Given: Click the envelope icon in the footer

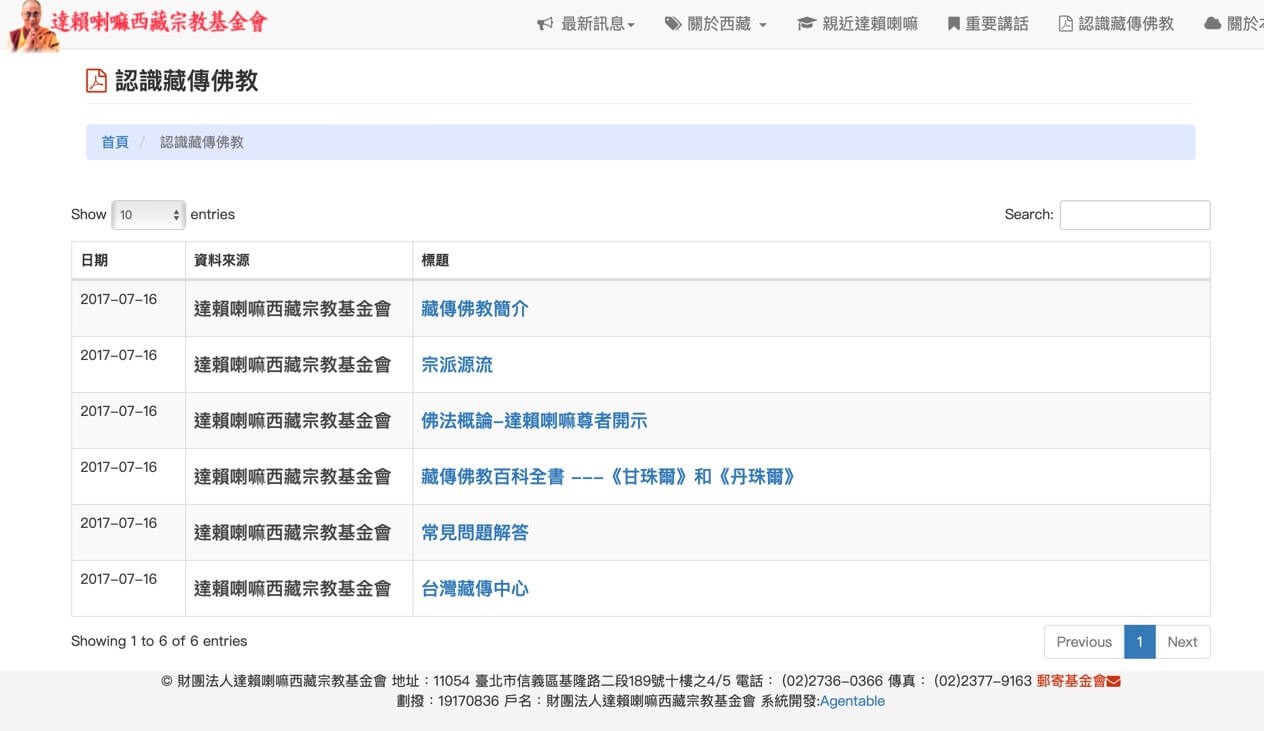Looking at the screenshot, I should pyautogui.click(x=1114, y=681).
